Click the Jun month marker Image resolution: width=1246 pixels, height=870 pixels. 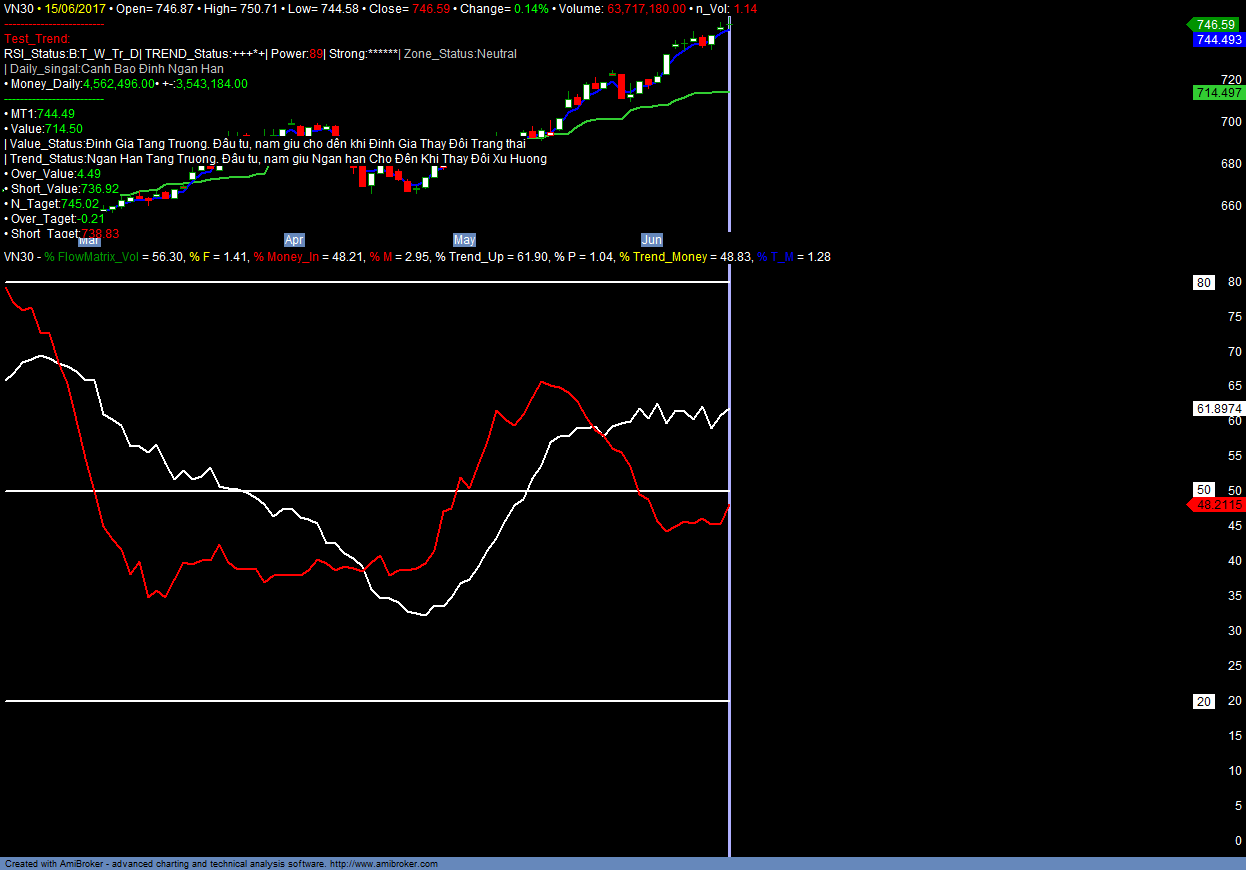(x=651, y=240)
